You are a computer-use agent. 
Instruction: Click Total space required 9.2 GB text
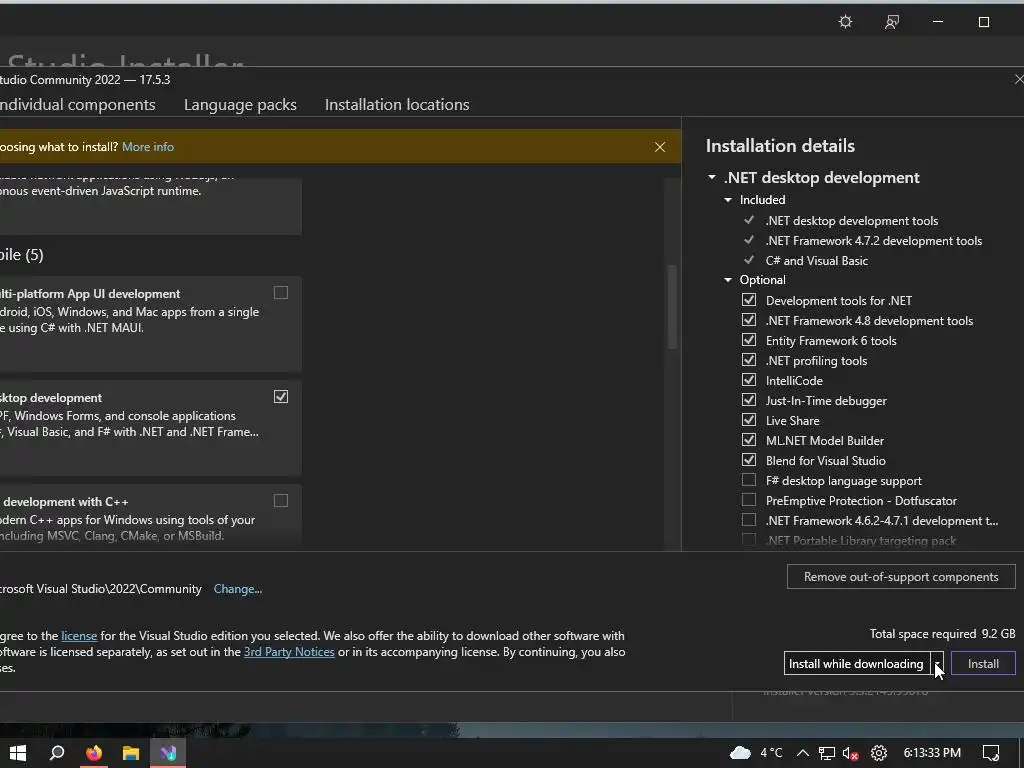tap(942, 633)
